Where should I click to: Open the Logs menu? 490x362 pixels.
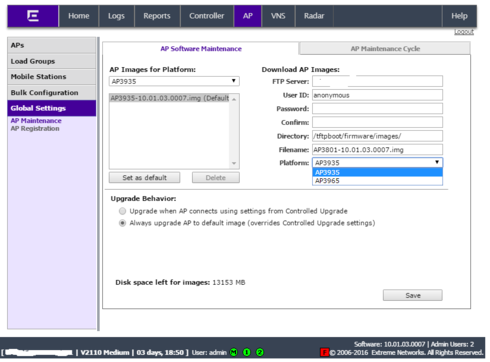point(116,16)
